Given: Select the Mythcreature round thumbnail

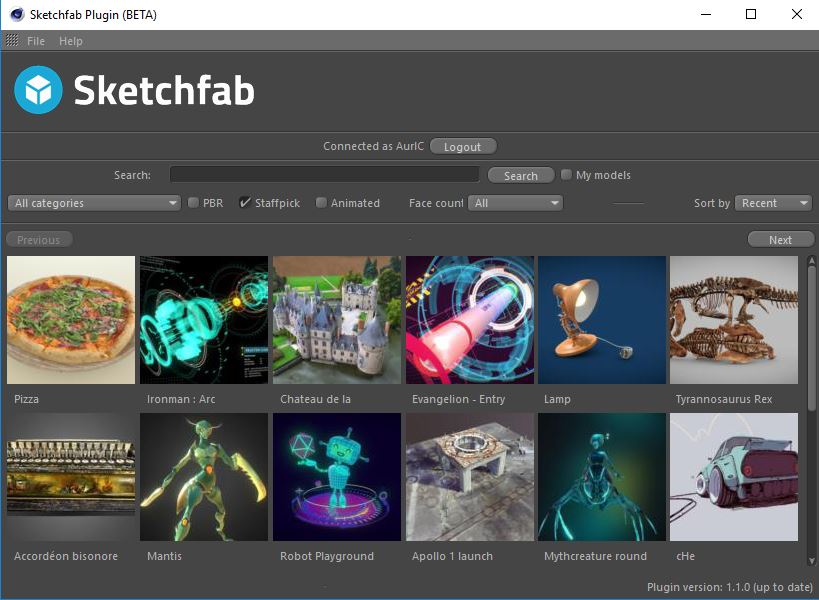Looking at the screenshot, I should pyautogui.click(x=602, y=477).
